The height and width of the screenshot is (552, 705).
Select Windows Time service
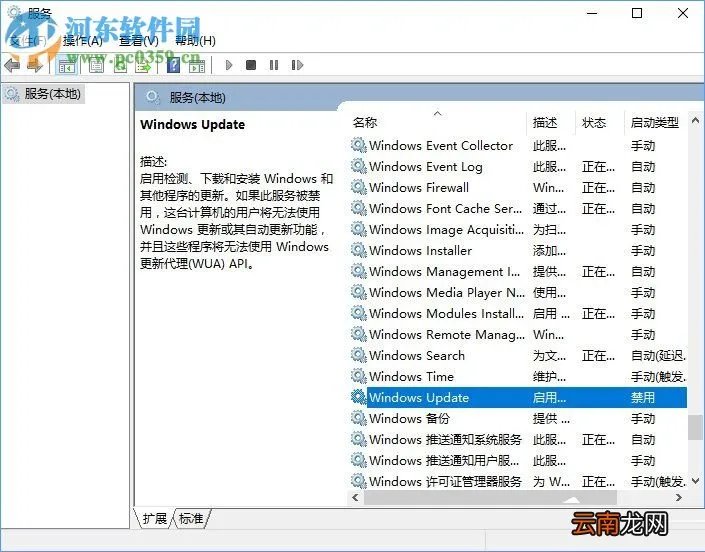(518, 376)
